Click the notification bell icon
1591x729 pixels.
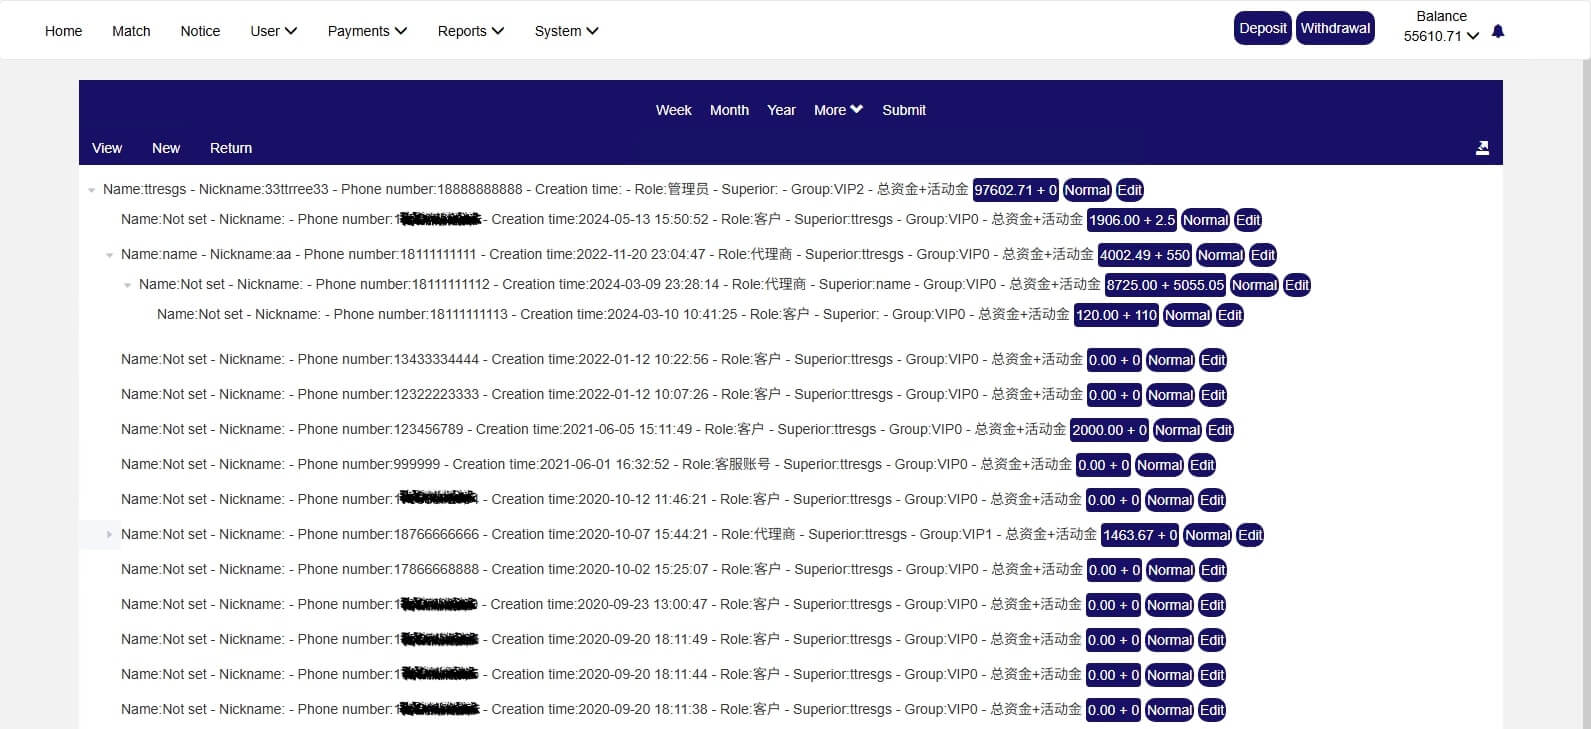[1497, 32]
